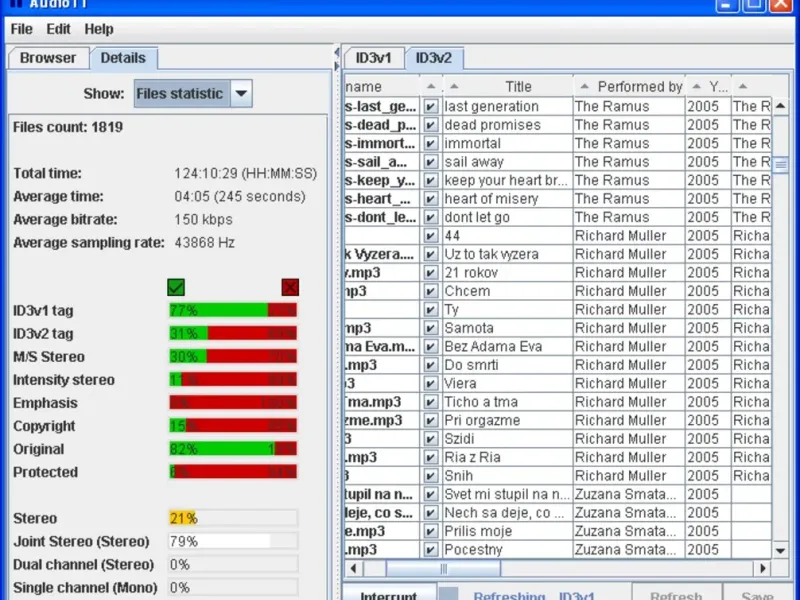Select the filename cell 's-last_ge...'
The width and height of the screenshot is (800, 600).
(382, 107)
